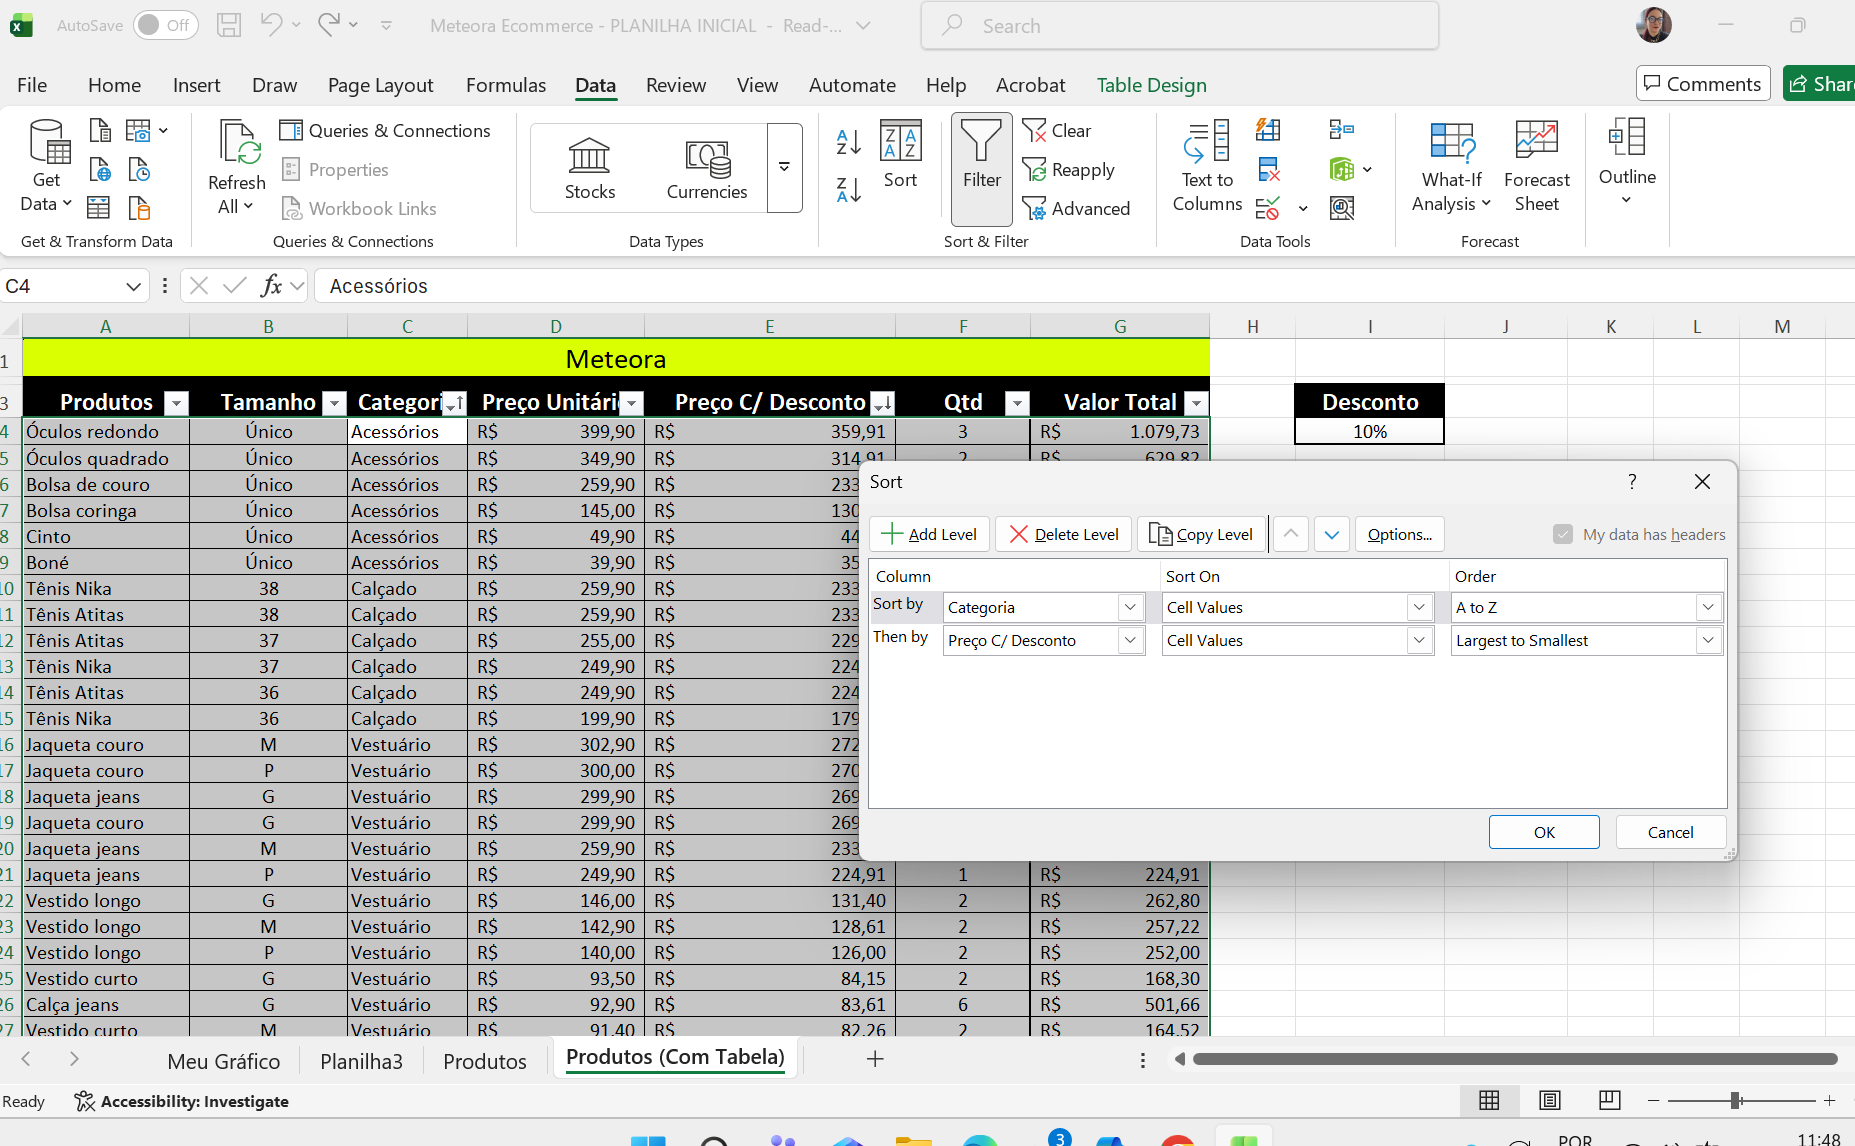Open the Formulas ribbon tab
The height and width of the screenshot is (1146, 1855).
pyautogui.click(x=506, y=85)
